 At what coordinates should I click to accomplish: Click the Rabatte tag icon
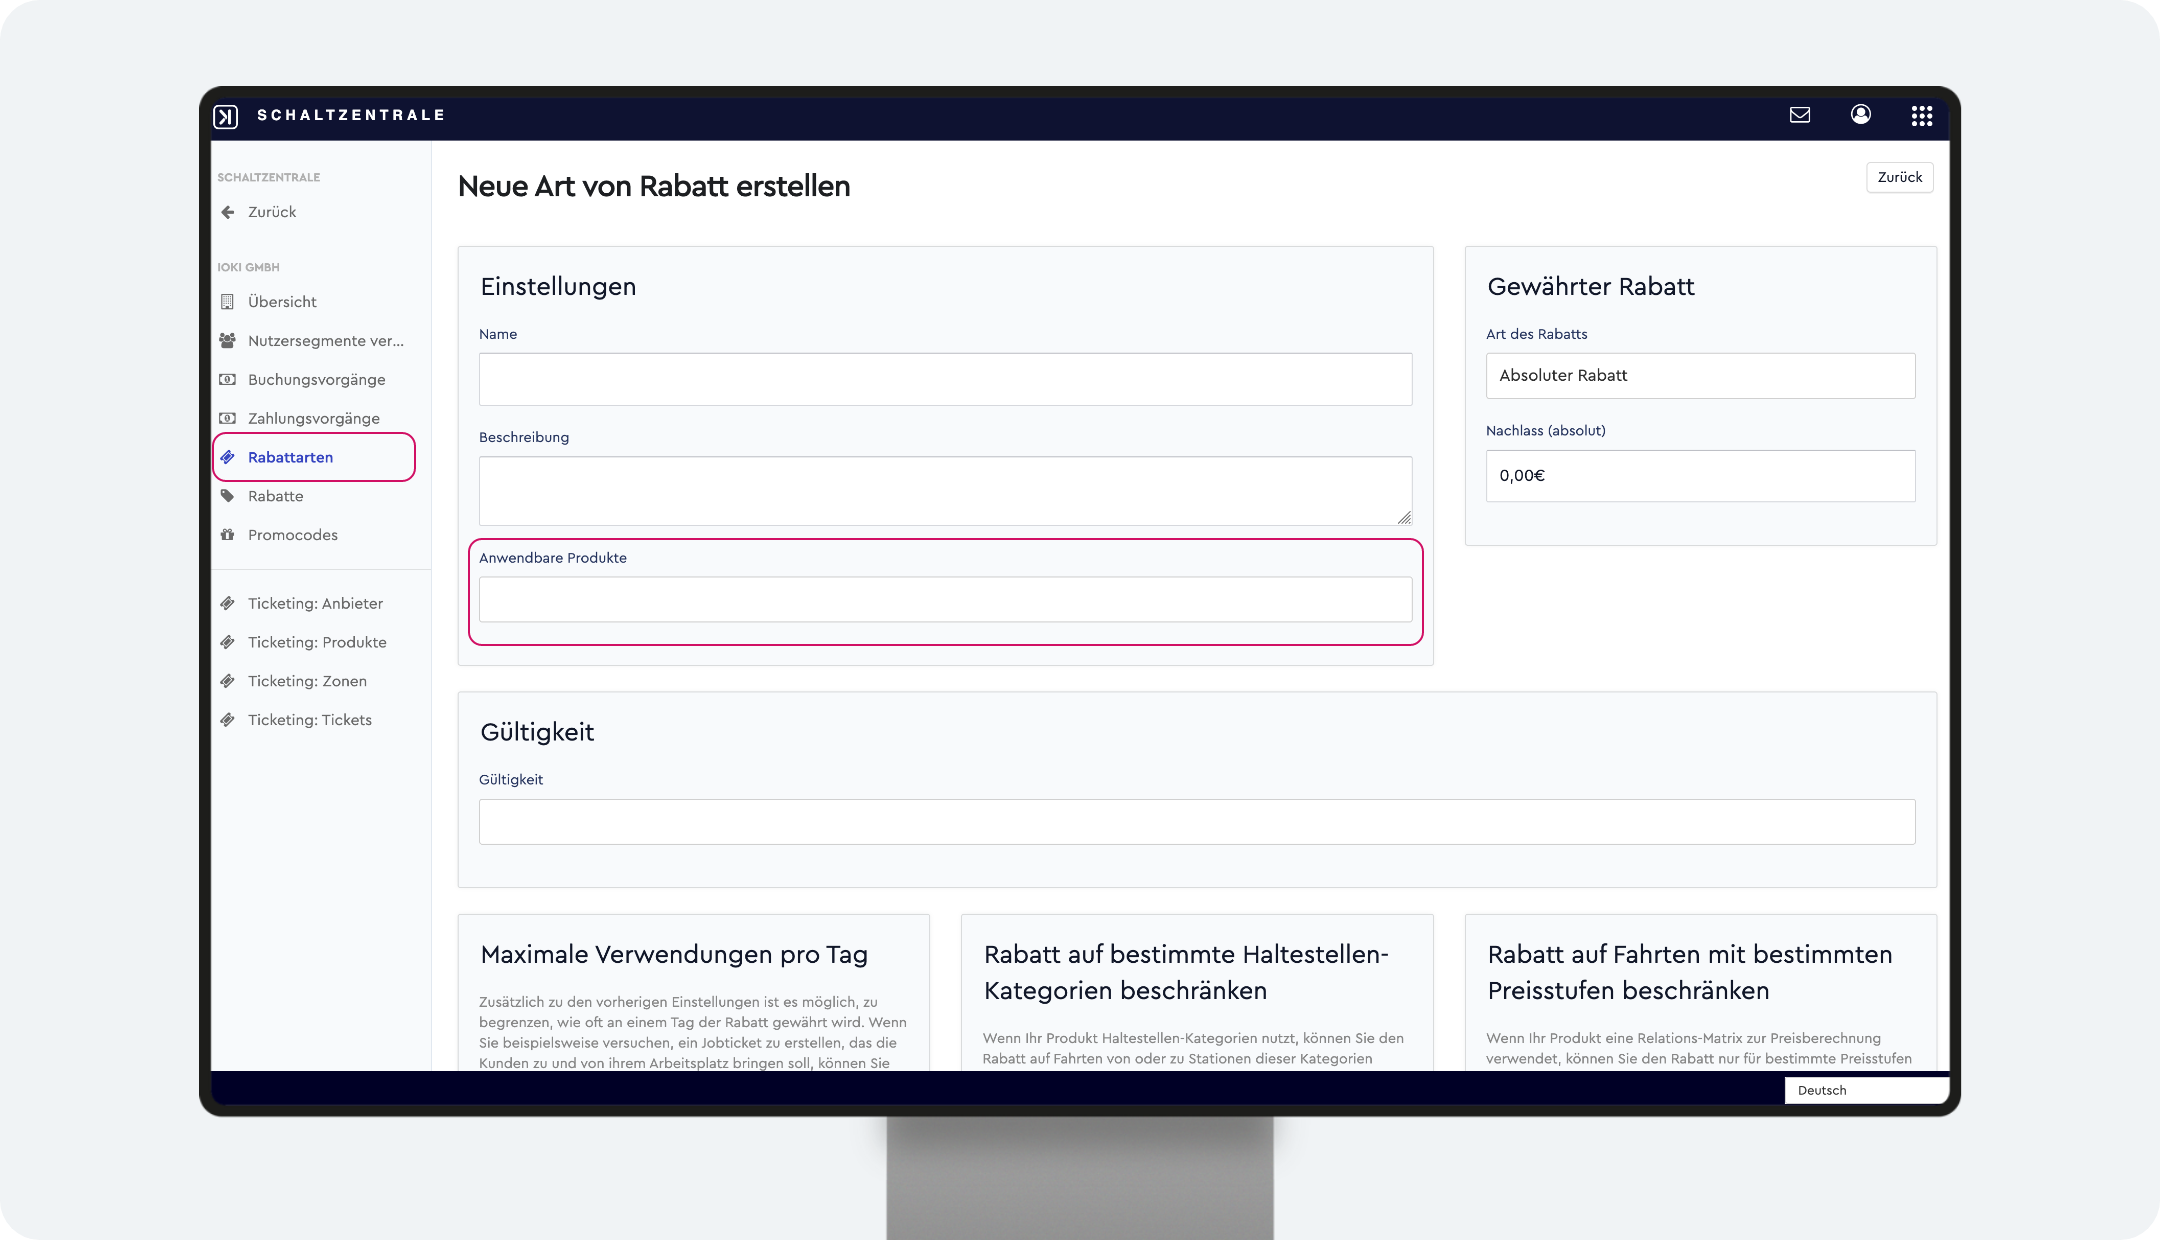pyautogui.click(x=227, y=496)
